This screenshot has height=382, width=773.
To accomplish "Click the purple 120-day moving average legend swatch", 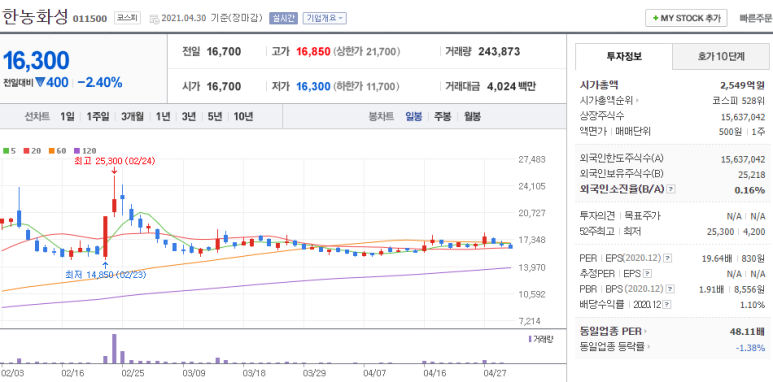I will click(x=76, y=151).
